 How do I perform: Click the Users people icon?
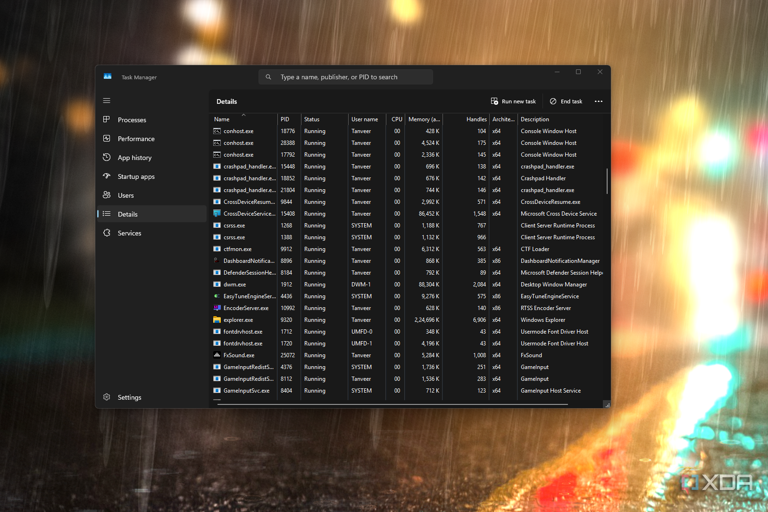pos(106,195)
